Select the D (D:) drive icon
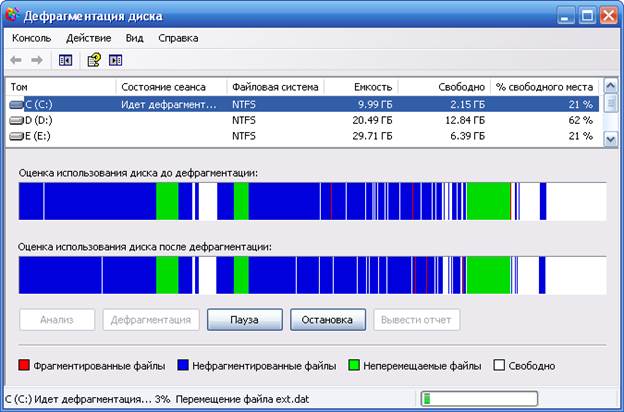 click(16, 120)
